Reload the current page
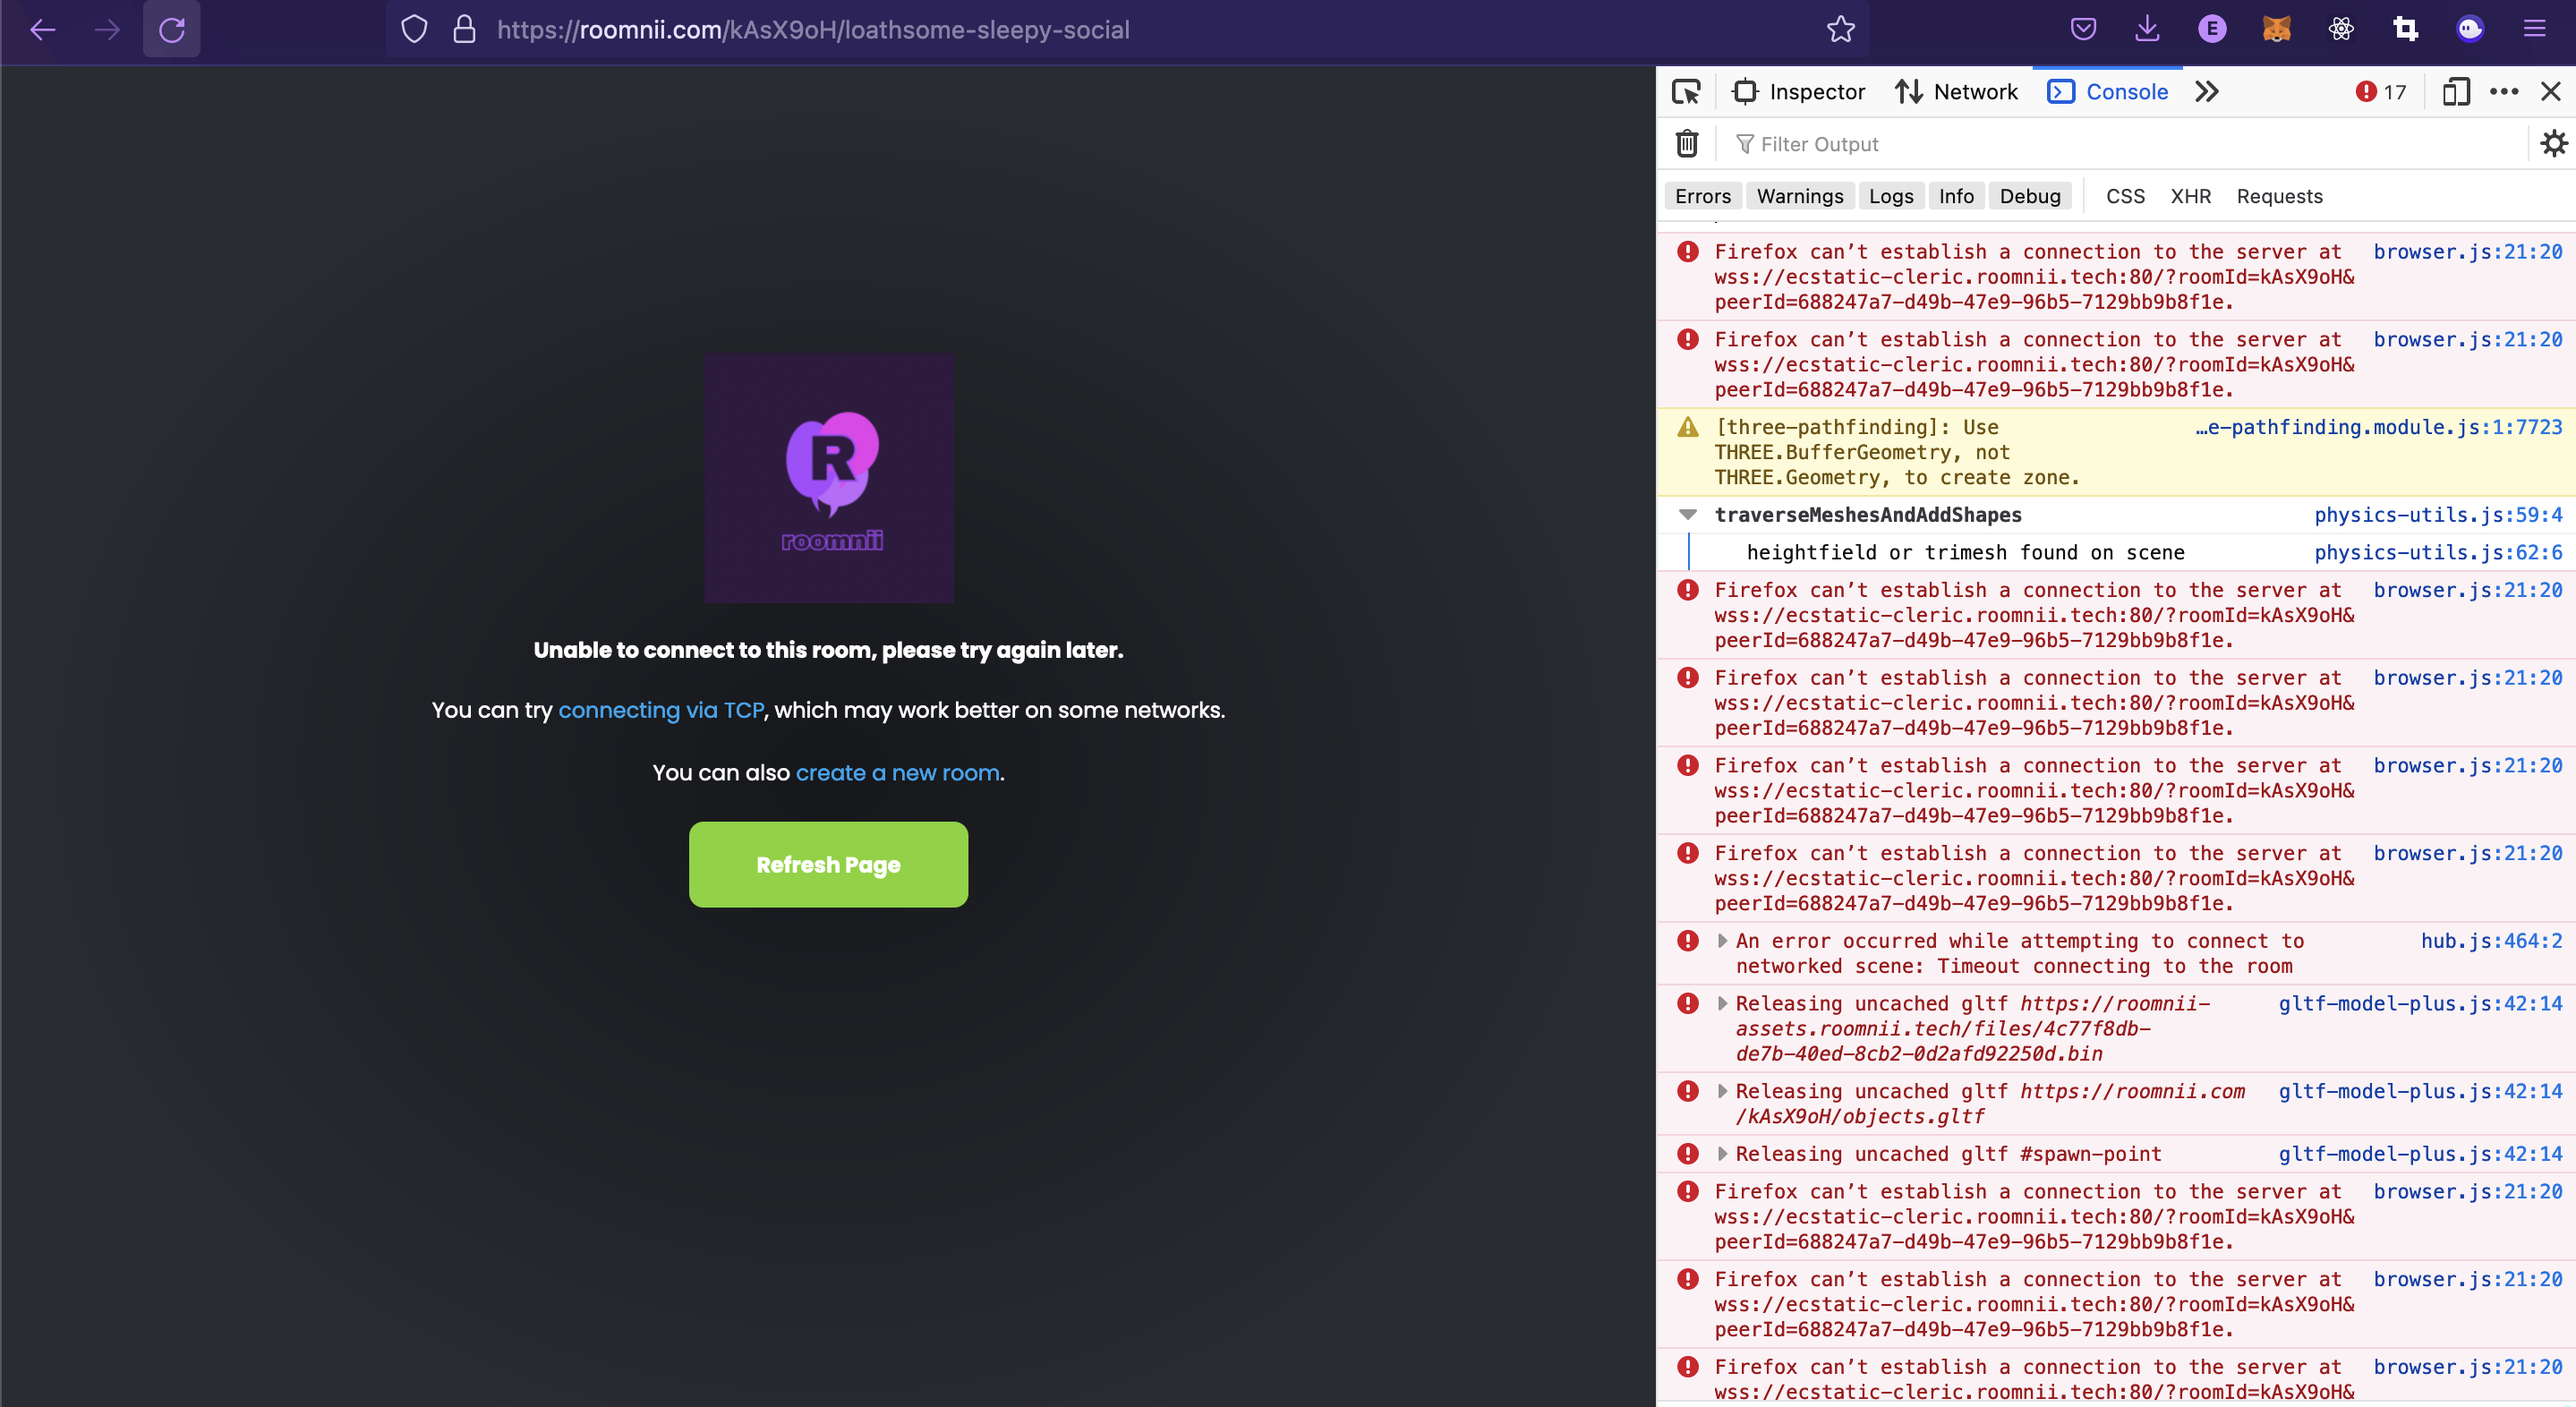This screenshot has width=2576, height=1407. (x=172, y=30)
